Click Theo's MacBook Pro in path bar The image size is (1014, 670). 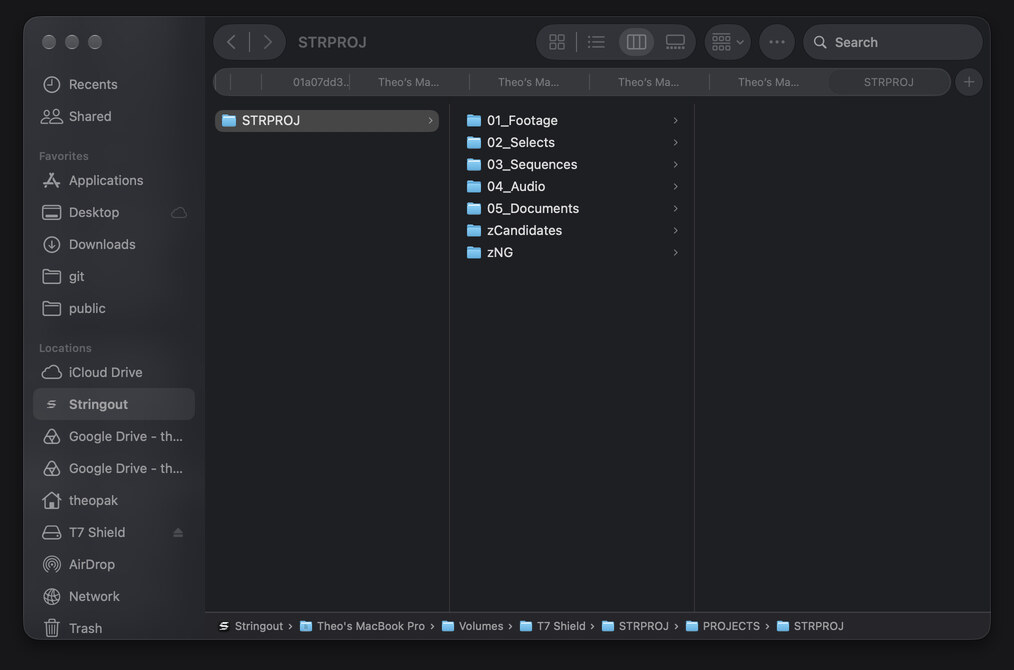(362, 626)
